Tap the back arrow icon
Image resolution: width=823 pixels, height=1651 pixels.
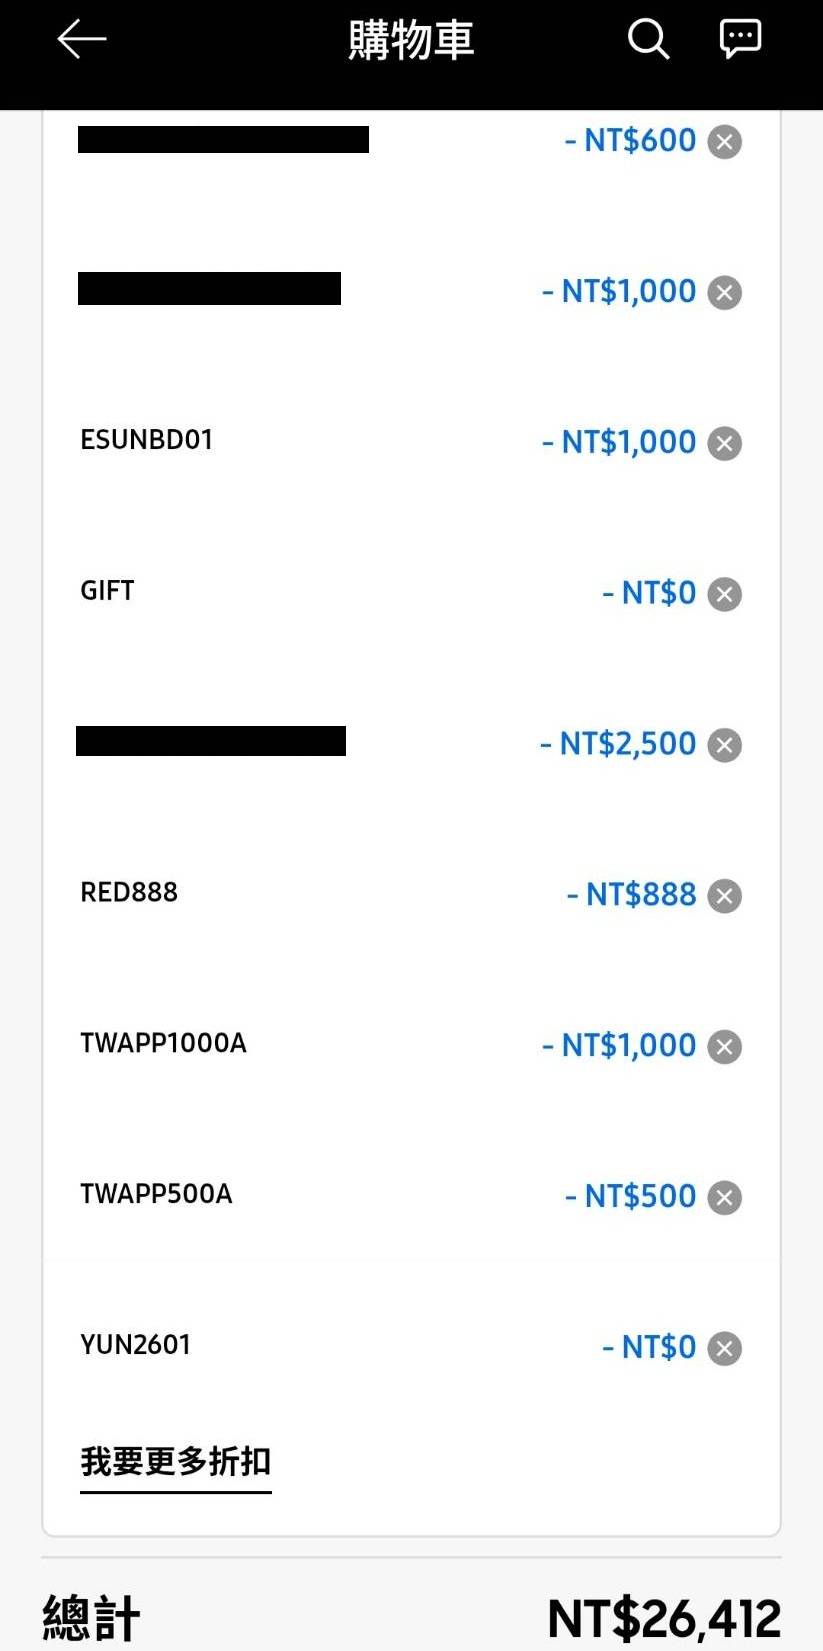[82, 40]
